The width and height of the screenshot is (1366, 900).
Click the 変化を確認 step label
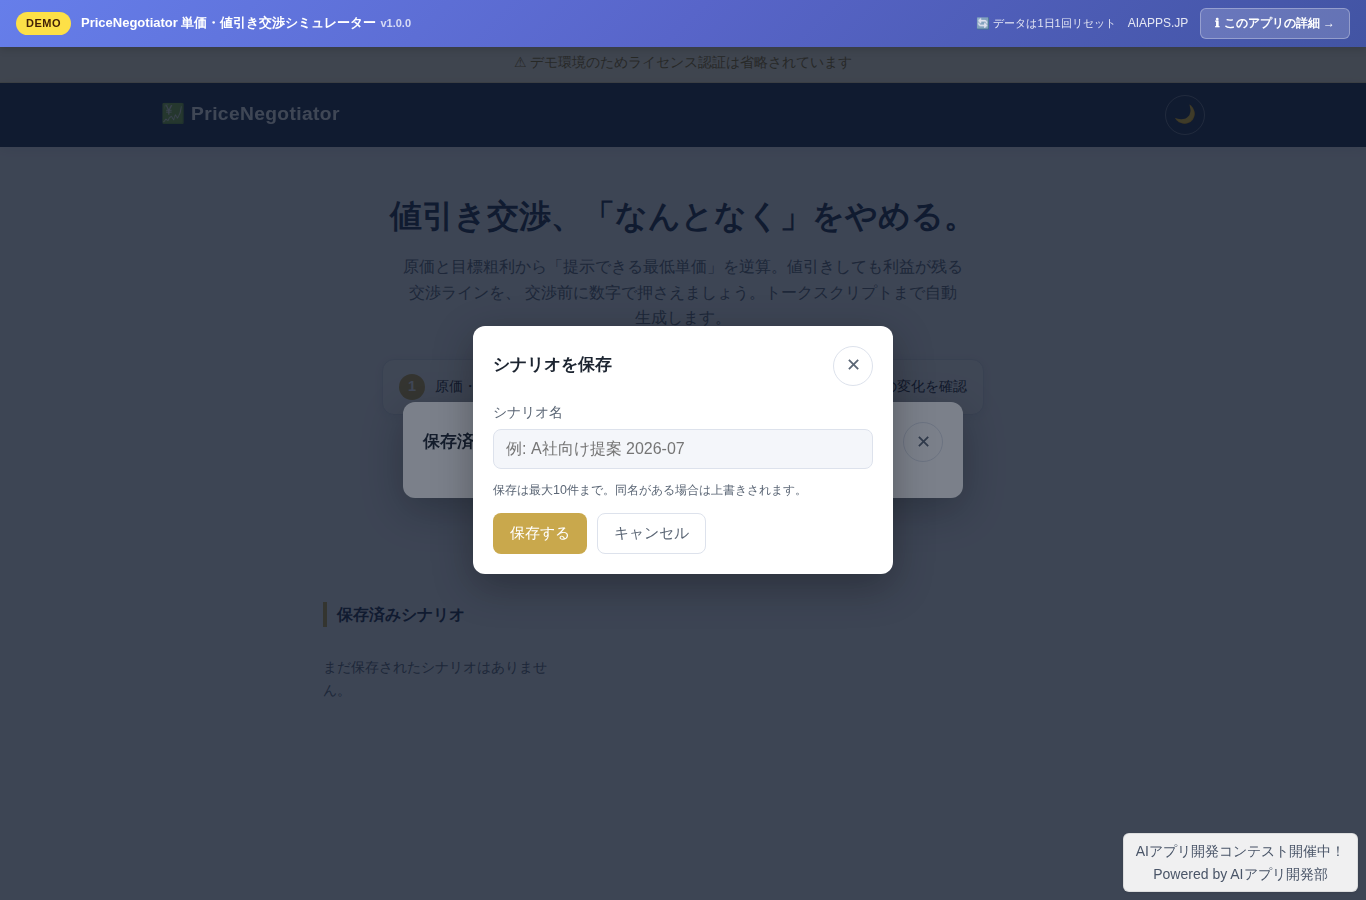(930, 387)
